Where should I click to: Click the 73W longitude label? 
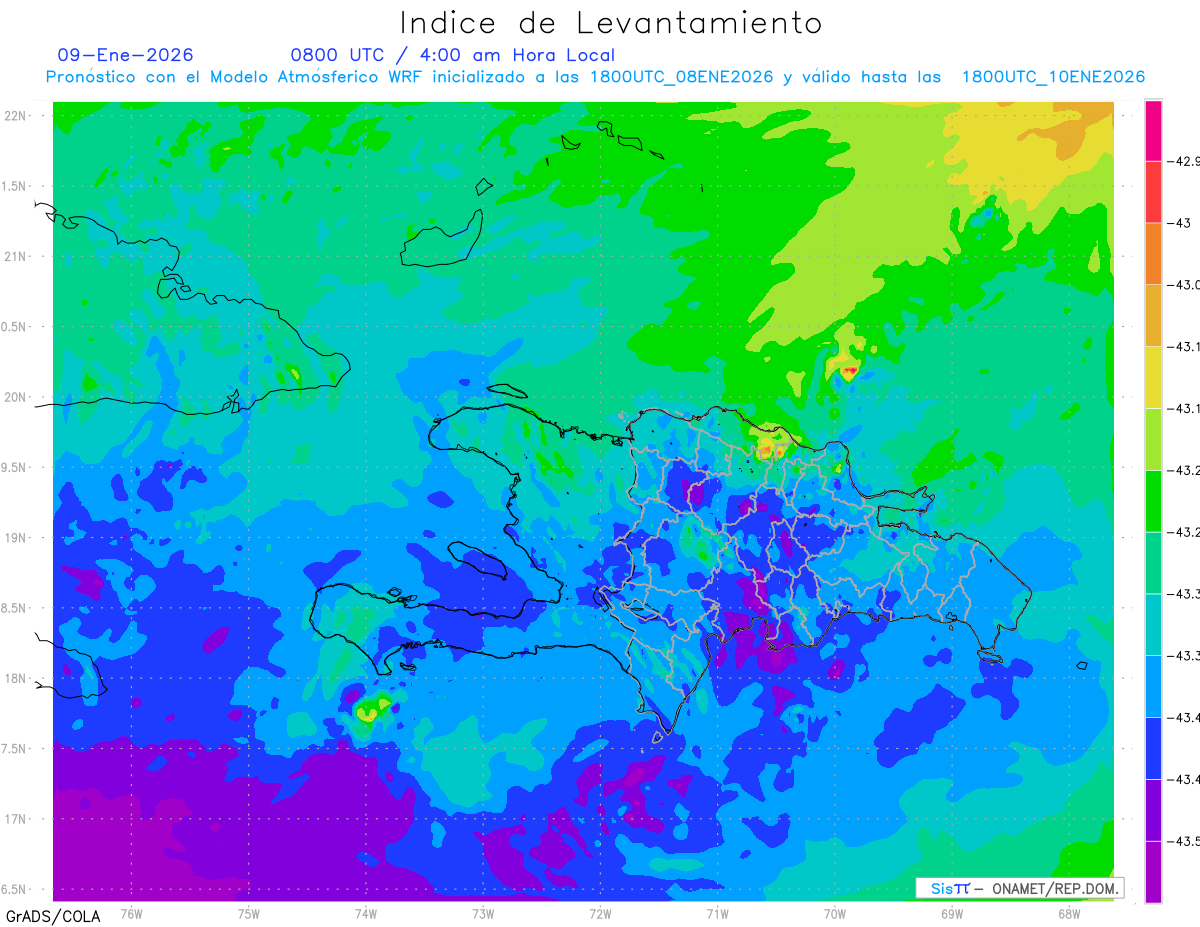[x=483, y=913]
